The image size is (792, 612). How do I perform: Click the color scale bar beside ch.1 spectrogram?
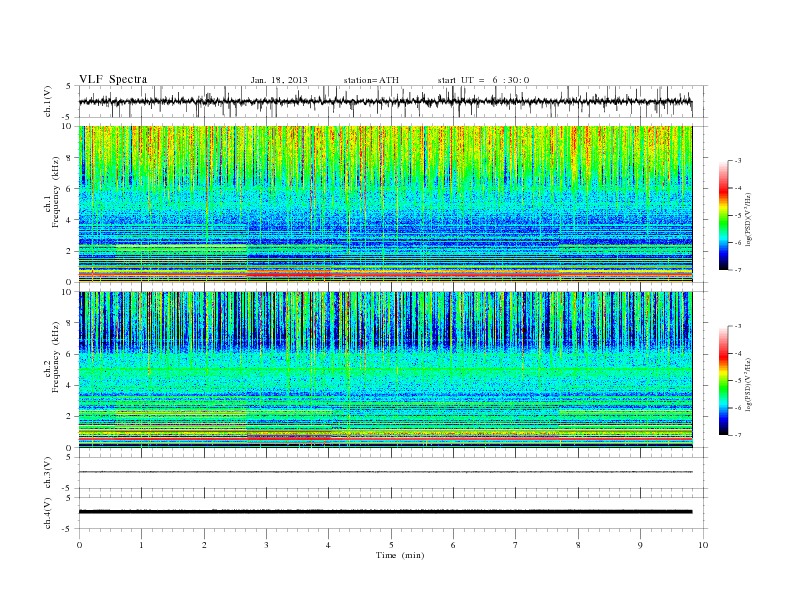(x=723, y=215)
